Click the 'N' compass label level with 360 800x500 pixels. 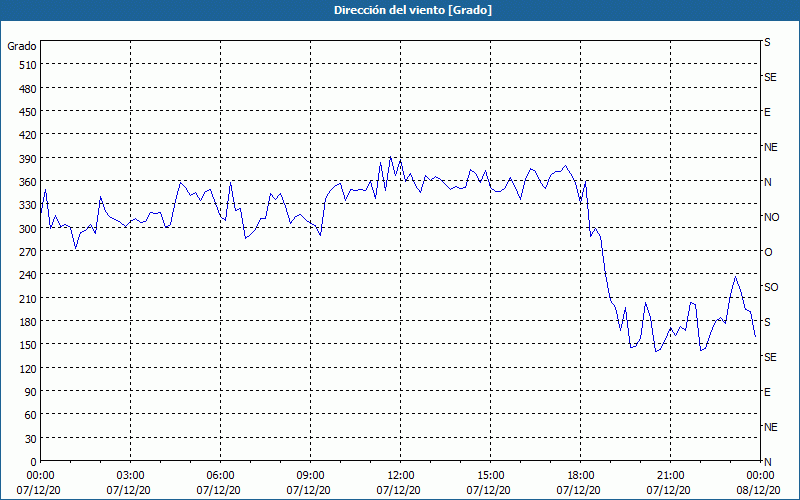tap(767, 182)
